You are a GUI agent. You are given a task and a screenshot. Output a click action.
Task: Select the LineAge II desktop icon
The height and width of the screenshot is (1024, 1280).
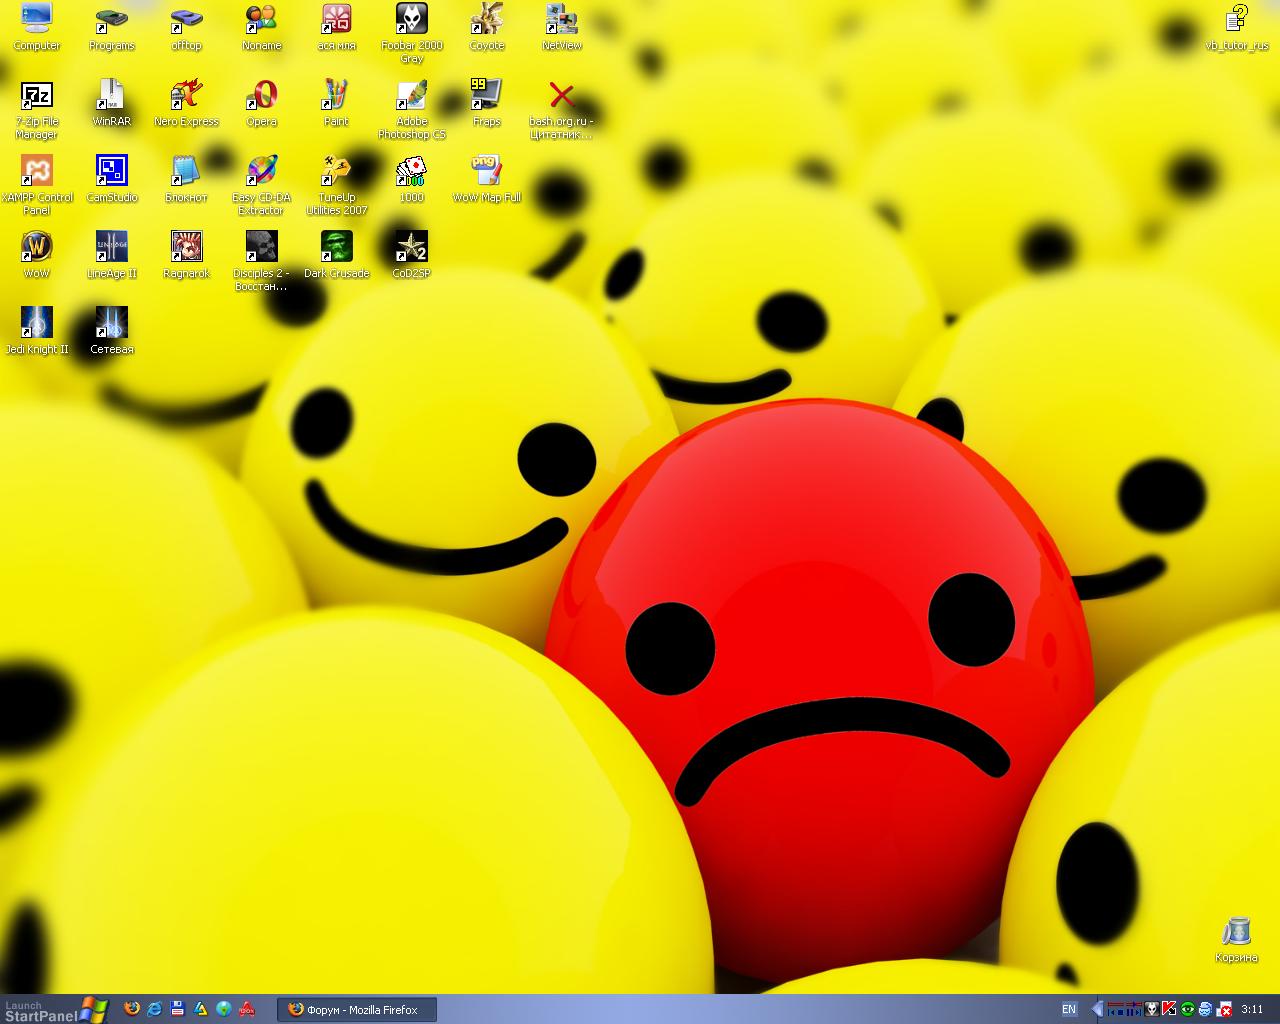(x=112, y=256)
